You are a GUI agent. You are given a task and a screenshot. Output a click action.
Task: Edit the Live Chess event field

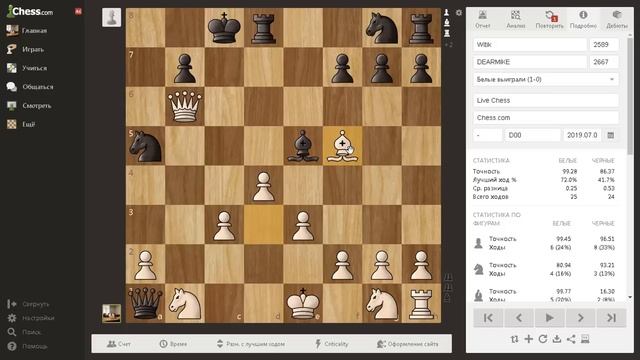click(x=546, y=100)
